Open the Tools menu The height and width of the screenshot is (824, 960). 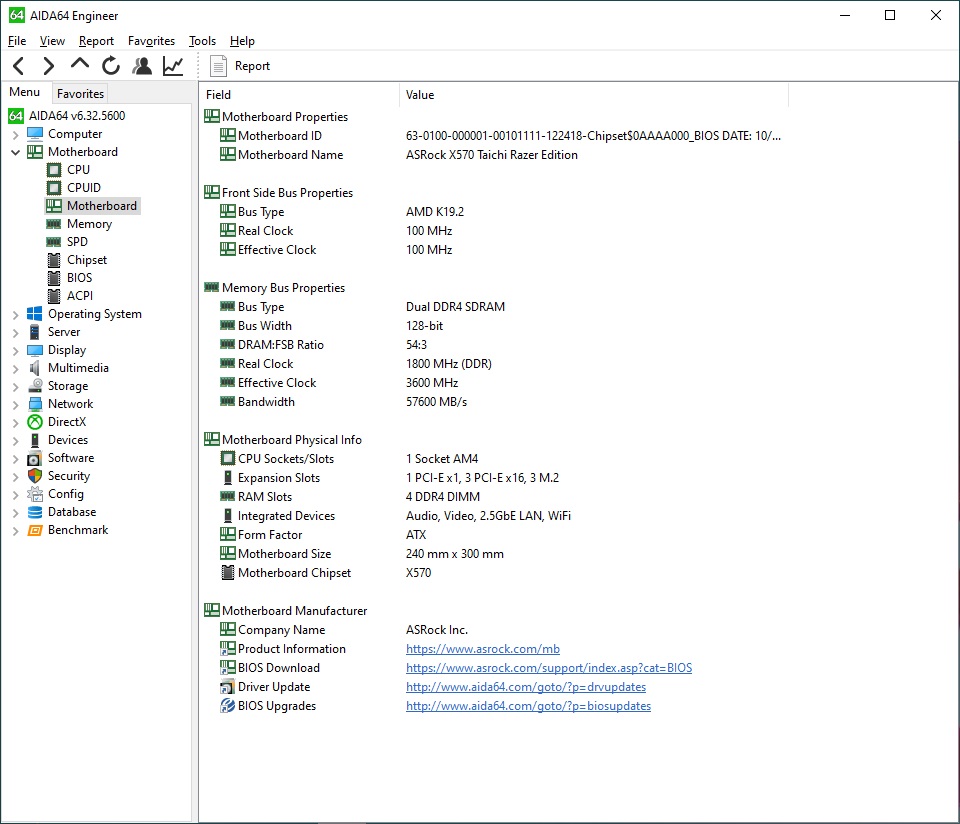[x=202, y=41]
